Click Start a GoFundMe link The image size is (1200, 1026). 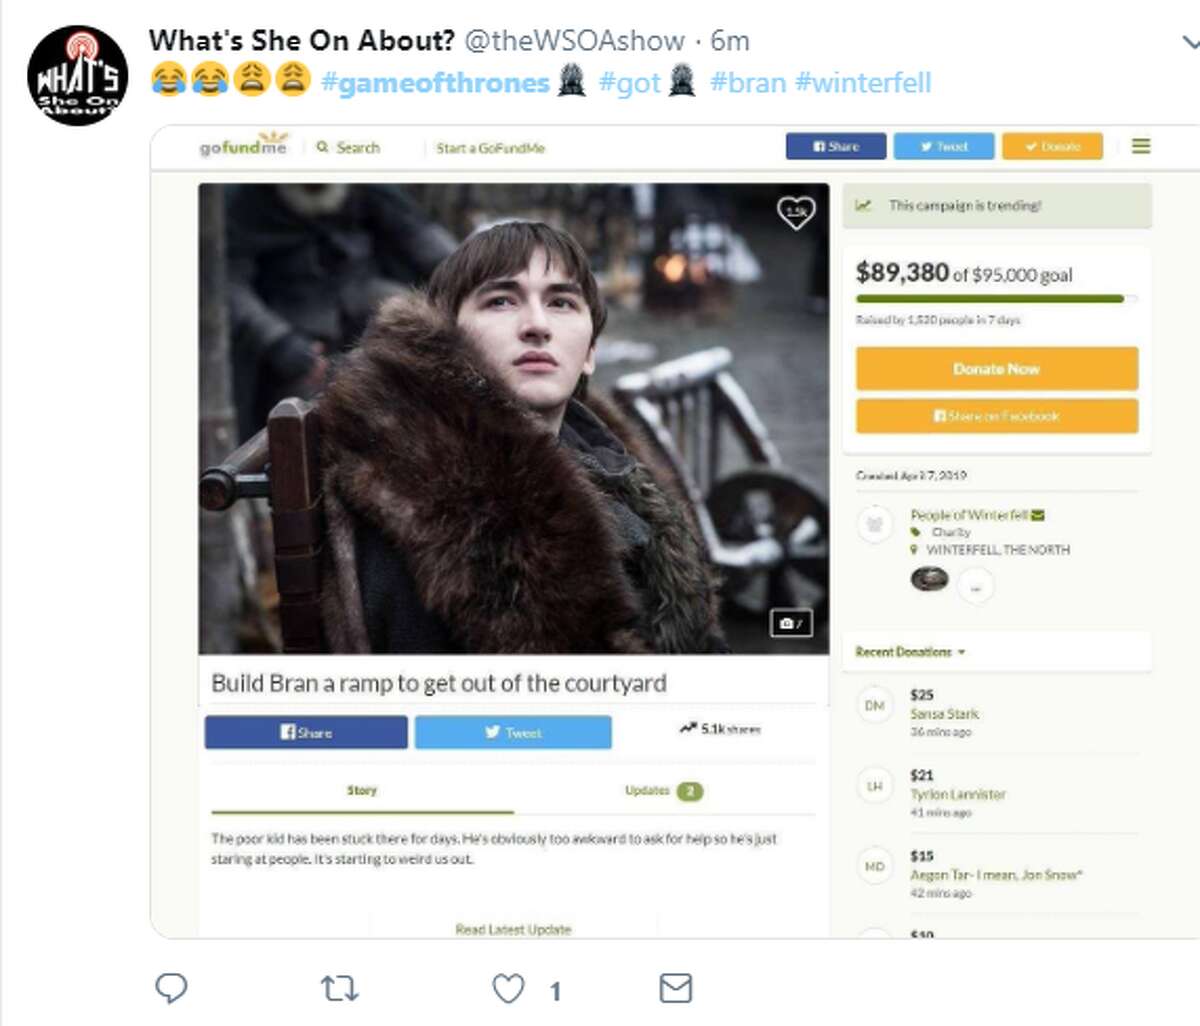(490, 148)
